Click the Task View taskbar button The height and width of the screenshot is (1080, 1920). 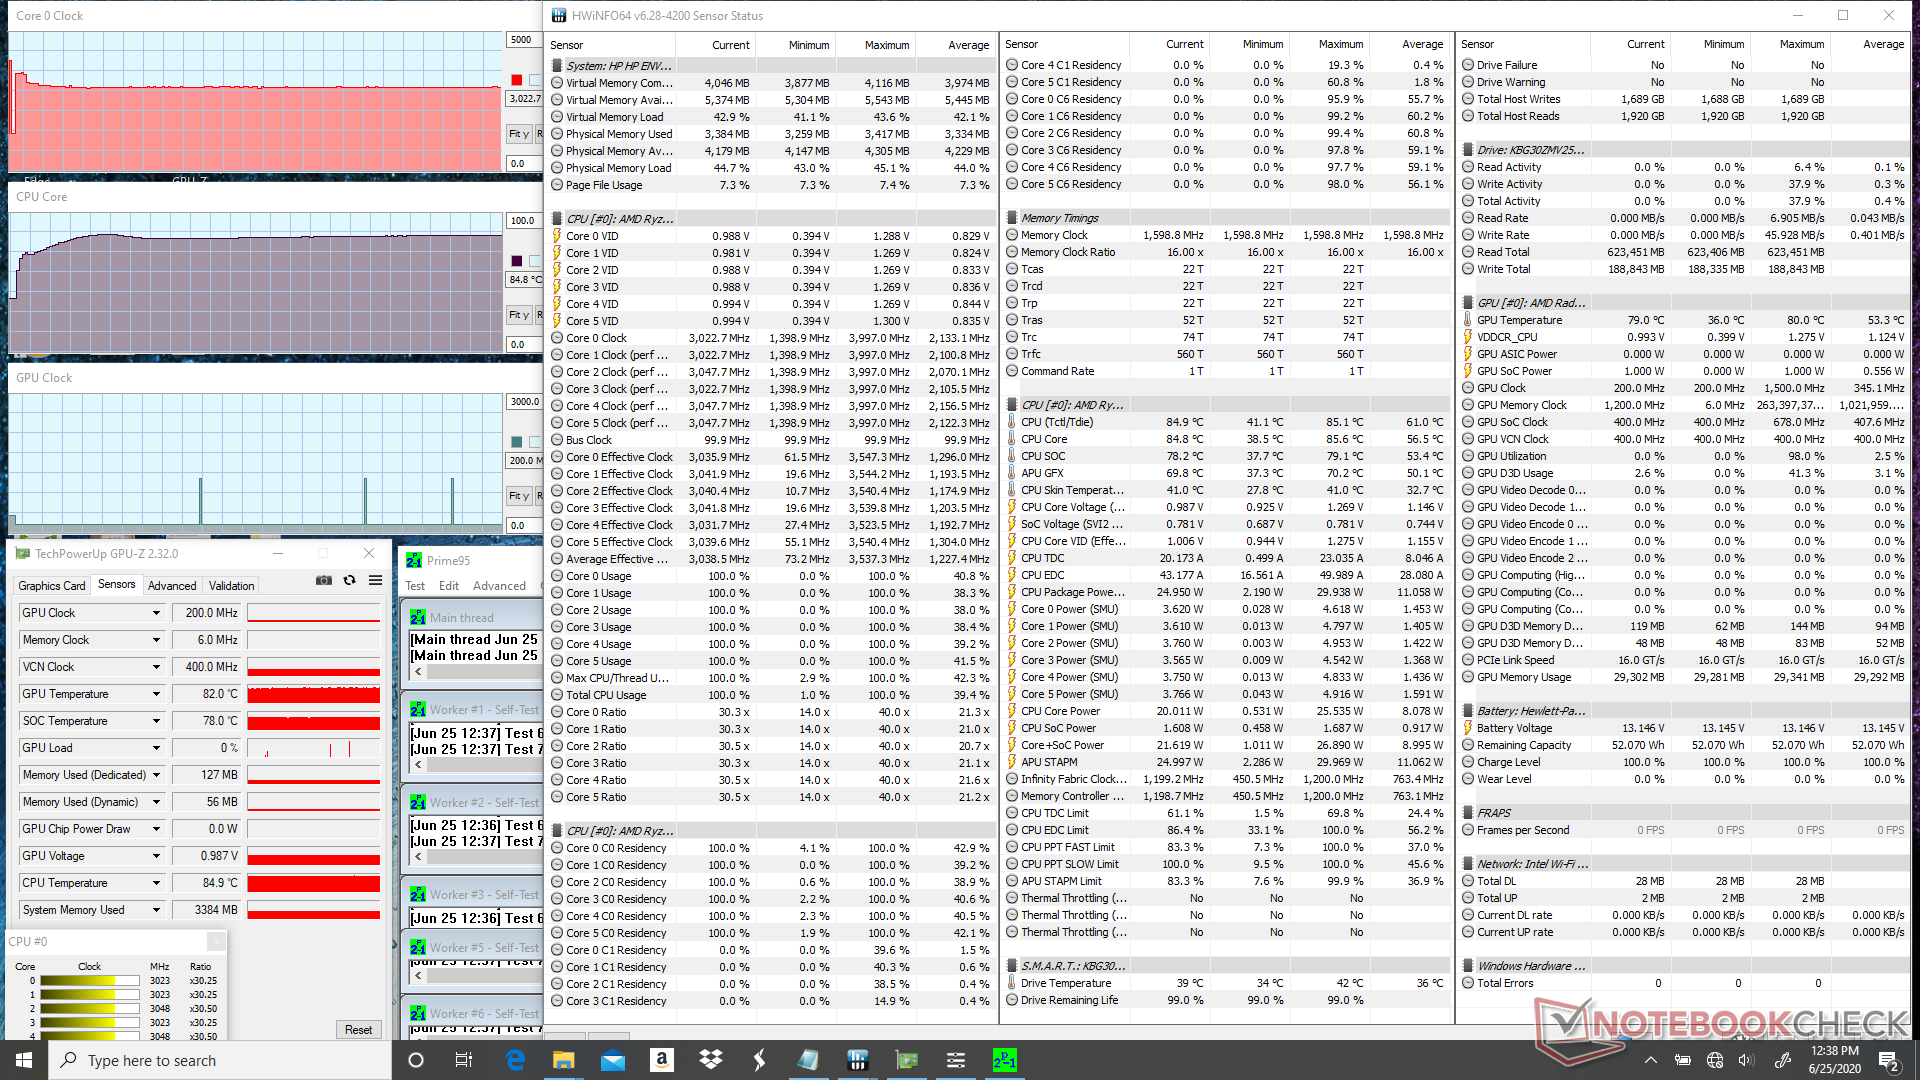[x=464, y=1060]
